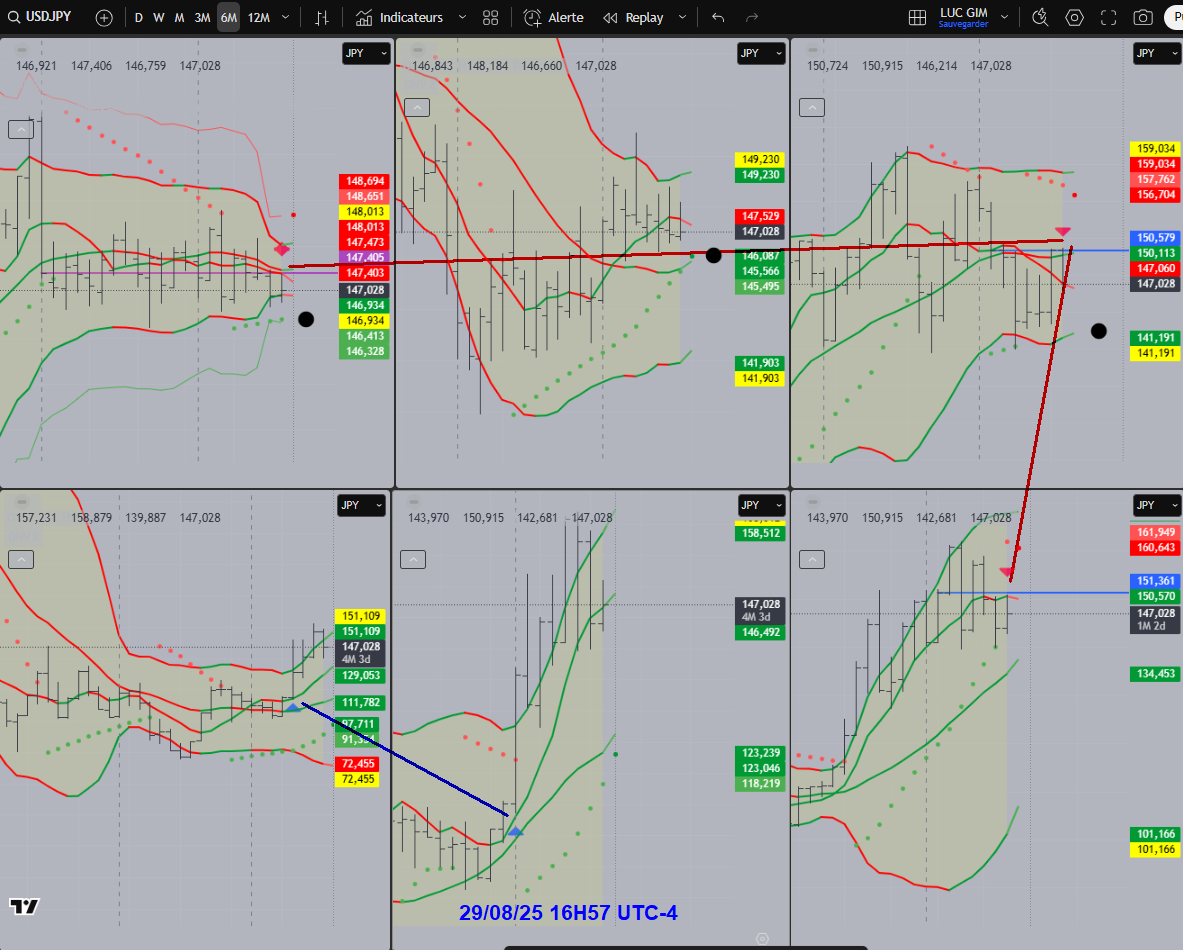Viewport: 1183px width, 950px height.
Task: Click the yellow 159,034 price label
Action: (1156, 149)
